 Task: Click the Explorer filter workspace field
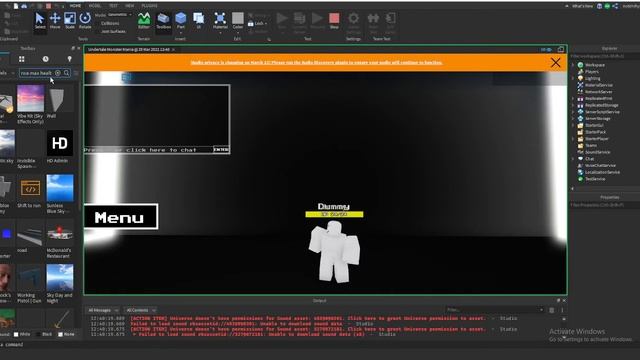(604, 56)
